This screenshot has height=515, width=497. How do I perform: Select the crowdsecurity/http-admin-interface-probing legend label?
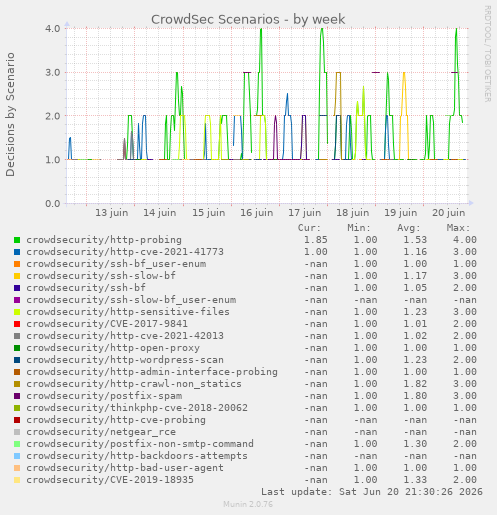(x=152, y=372)
